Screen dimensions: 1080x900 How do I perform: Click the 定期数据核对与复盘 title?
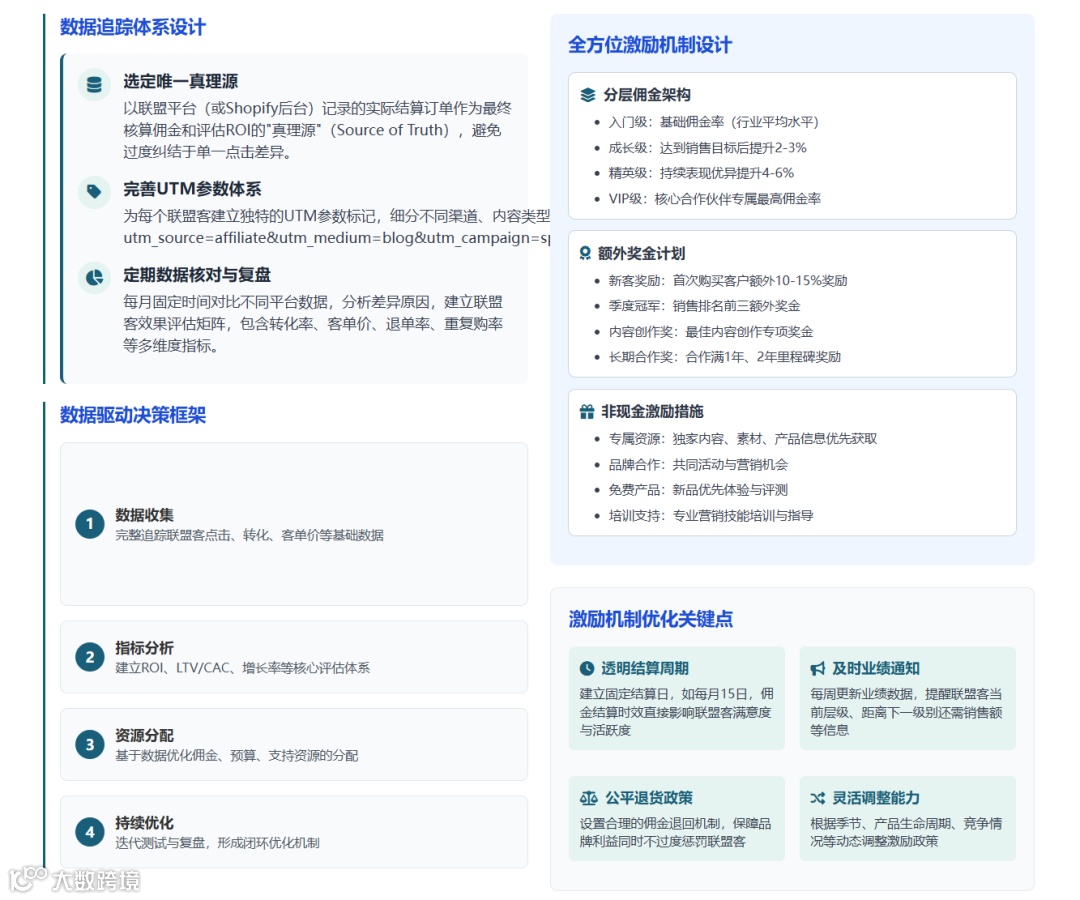click(x=197, y=275)
